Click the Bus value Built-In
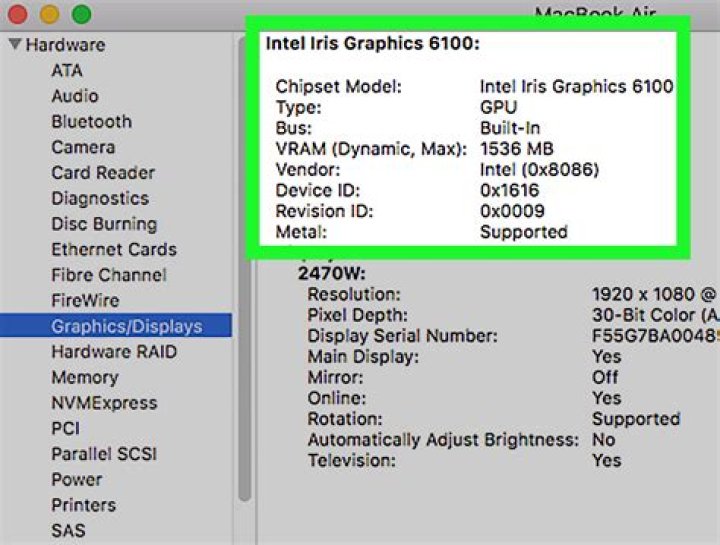The image size is (720, 545). (510, 128)
